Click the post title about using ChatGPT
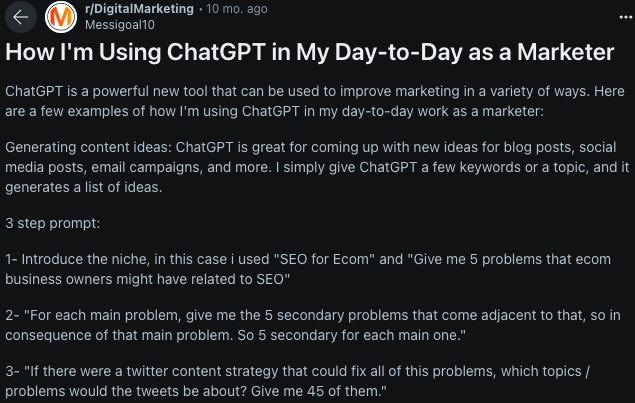The image size is (635, 403). coord(310,52)
